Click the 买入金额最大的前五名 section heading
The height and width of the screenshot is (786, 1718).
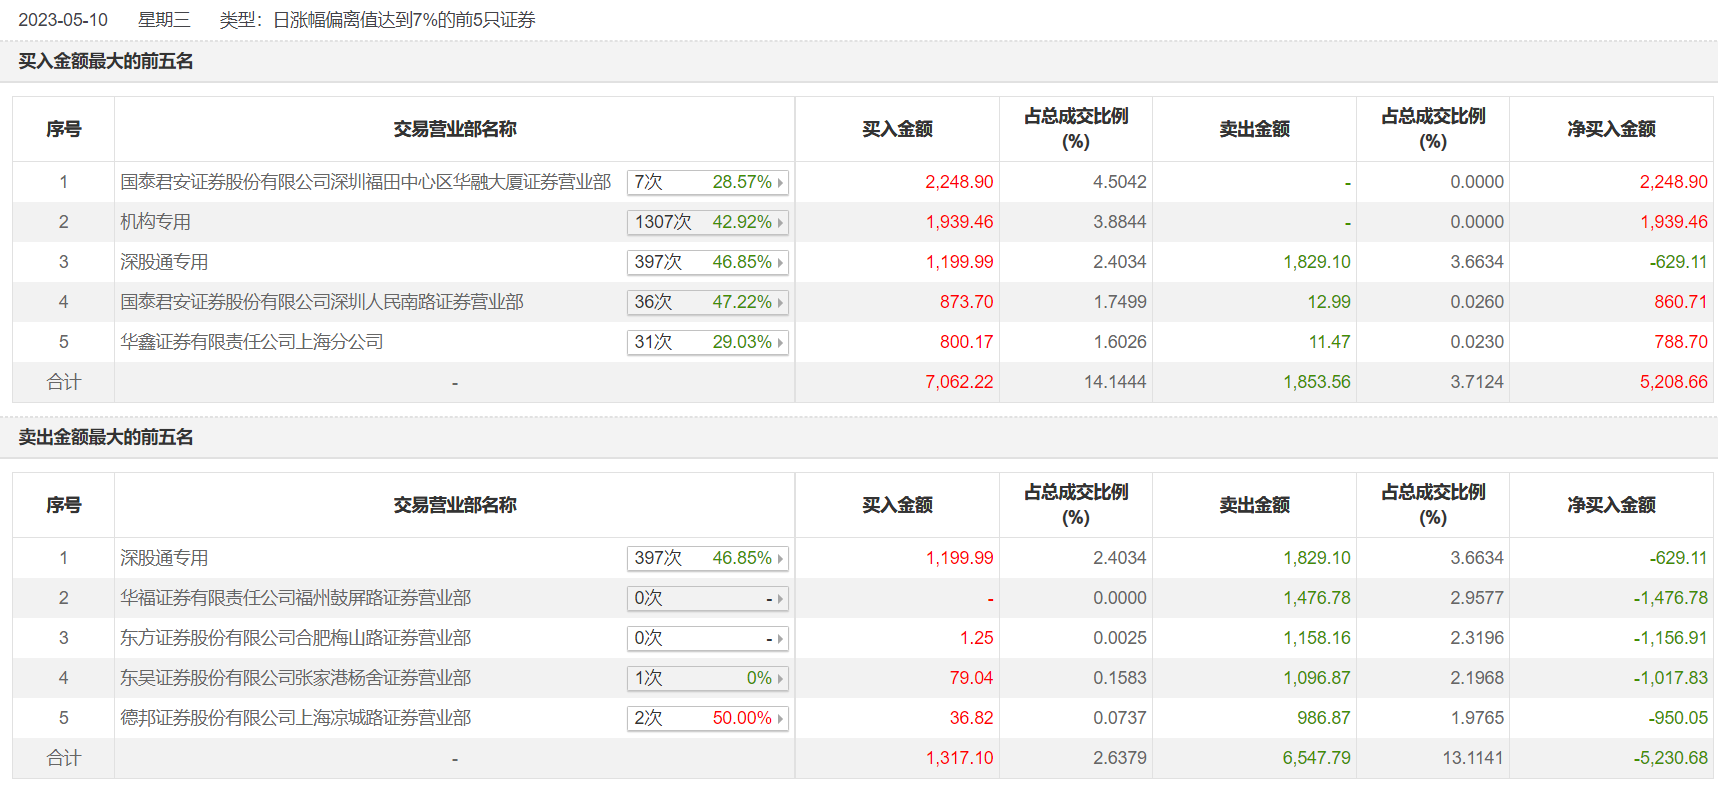[x=106, y=61]
